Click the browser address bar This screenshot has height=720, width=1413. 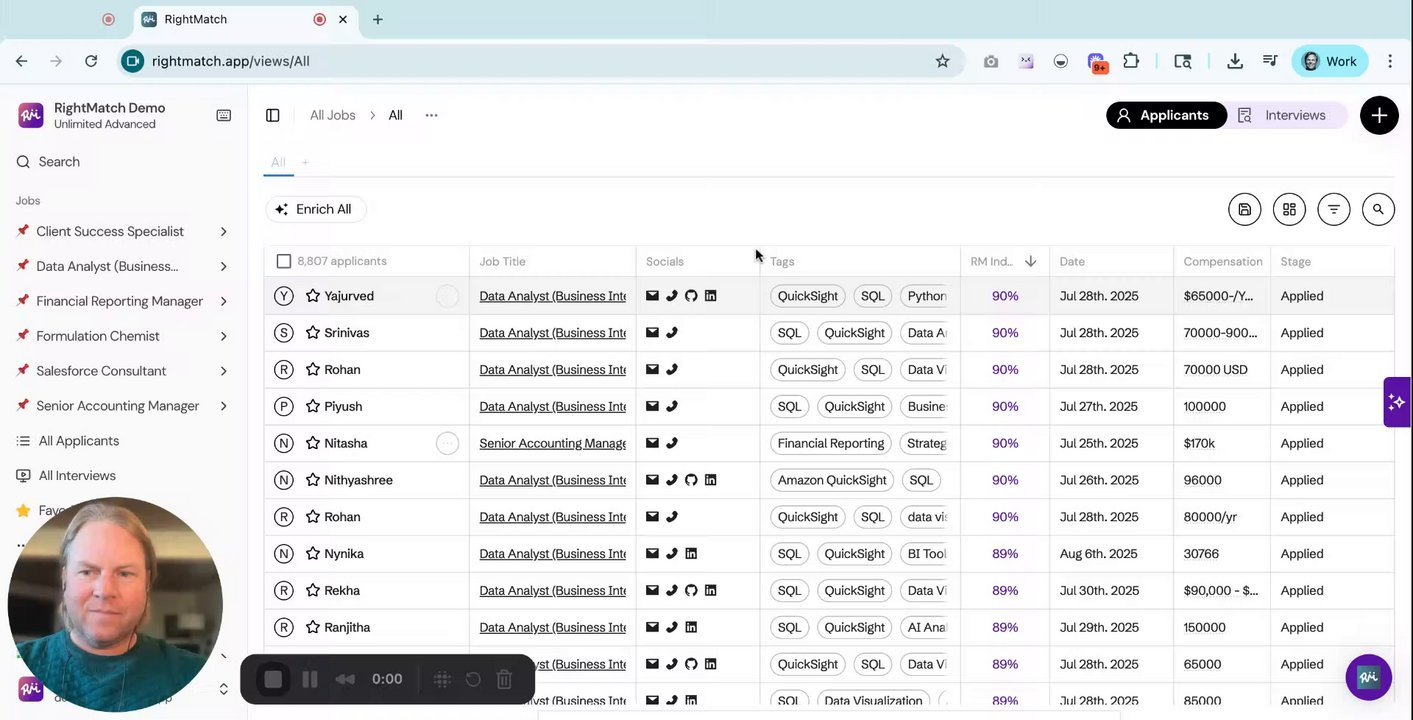(x=540, y=61)
